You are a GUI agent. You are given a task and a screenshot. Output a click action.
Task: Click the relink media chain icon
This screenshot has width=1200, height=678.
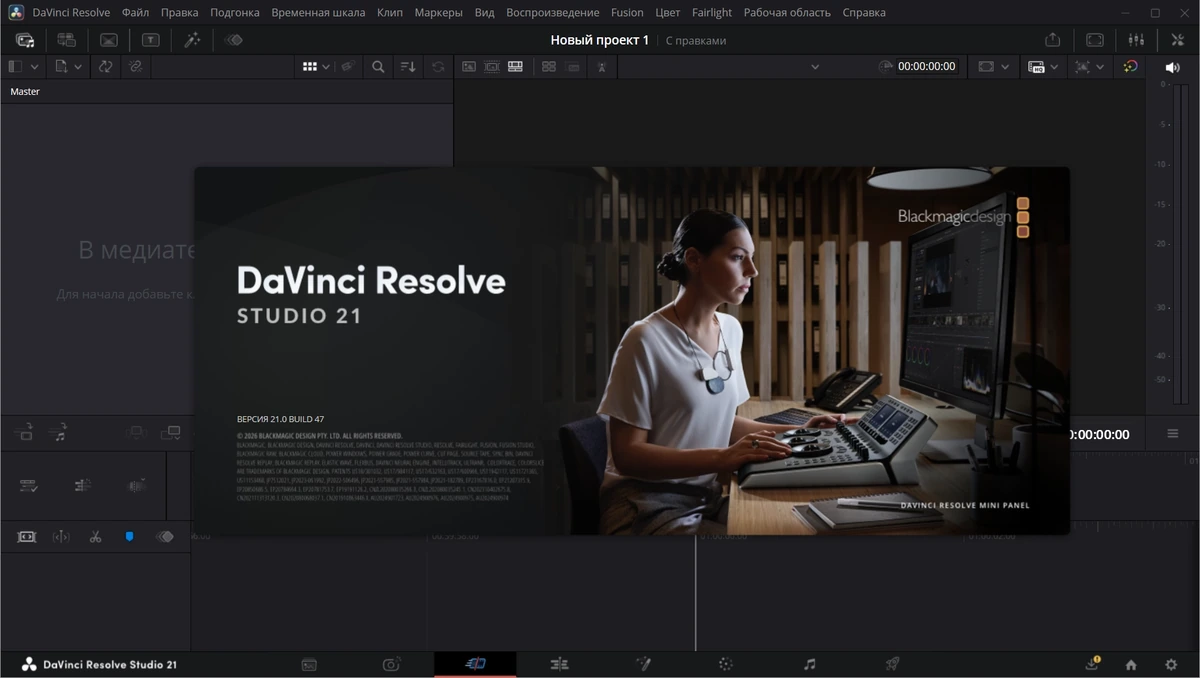(x=135, y=66)
